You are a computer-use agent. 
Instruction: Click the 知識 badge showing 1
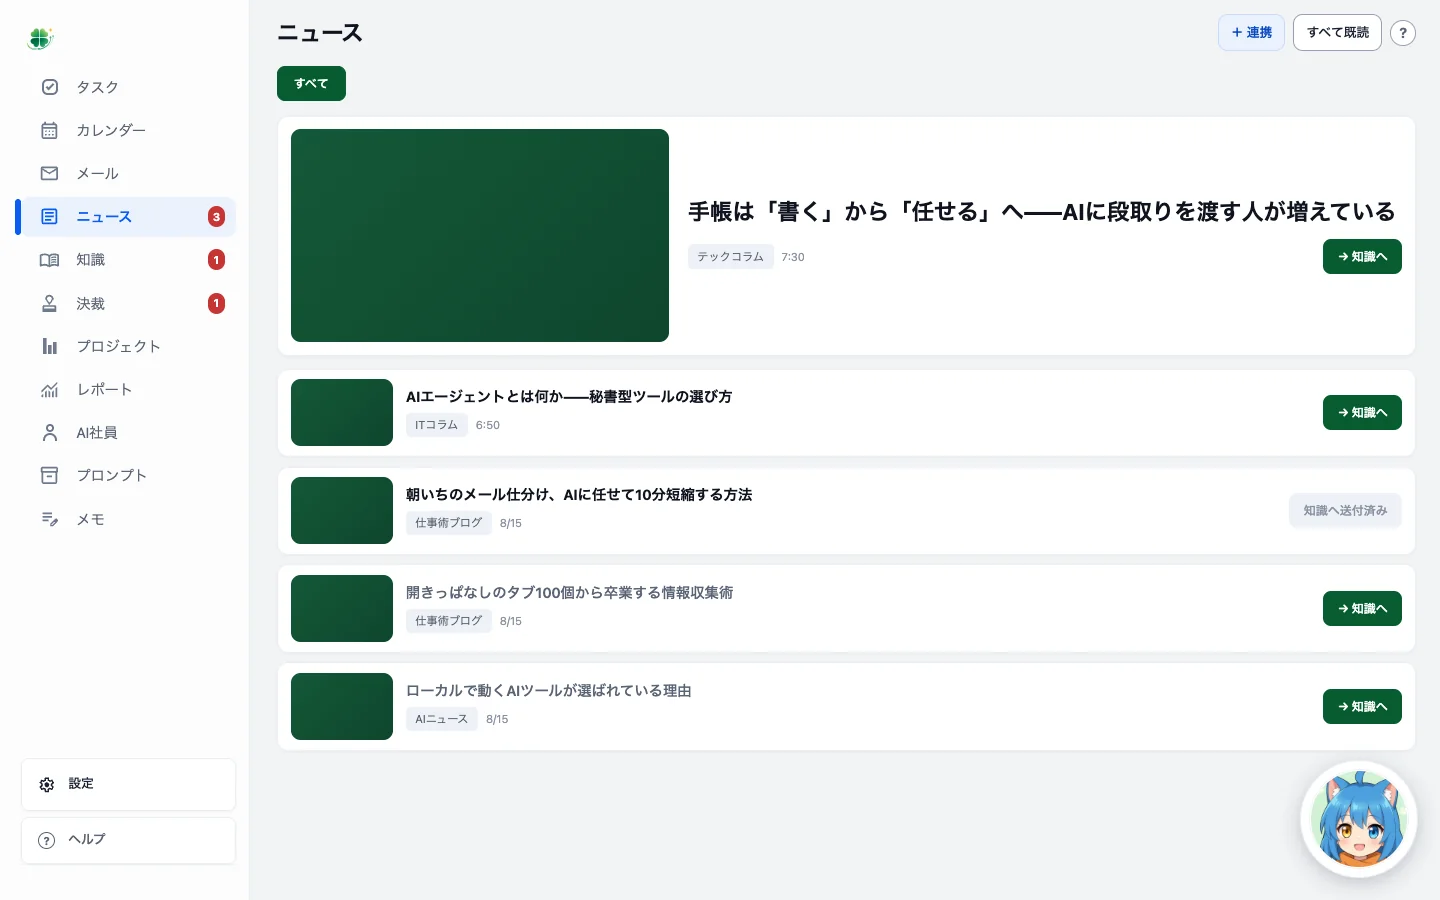point(216,260)
